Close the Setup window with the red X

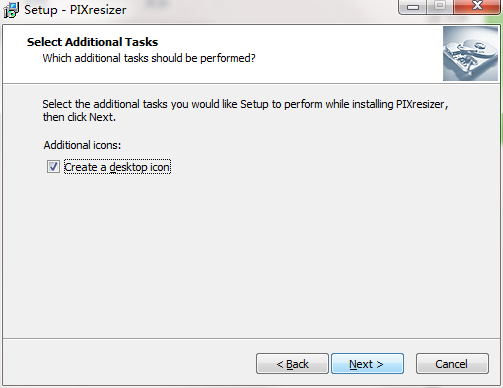point(477,6)
